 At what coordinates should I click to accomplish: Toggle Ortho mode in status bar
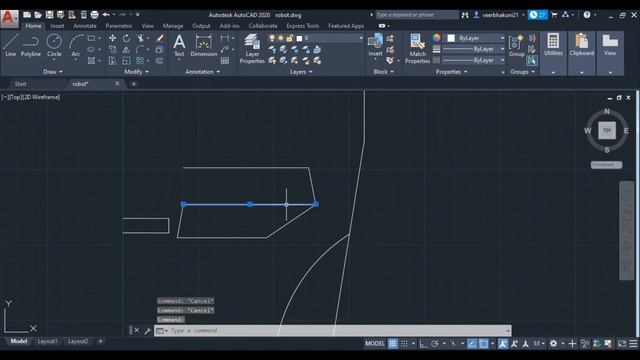(423, 344)
